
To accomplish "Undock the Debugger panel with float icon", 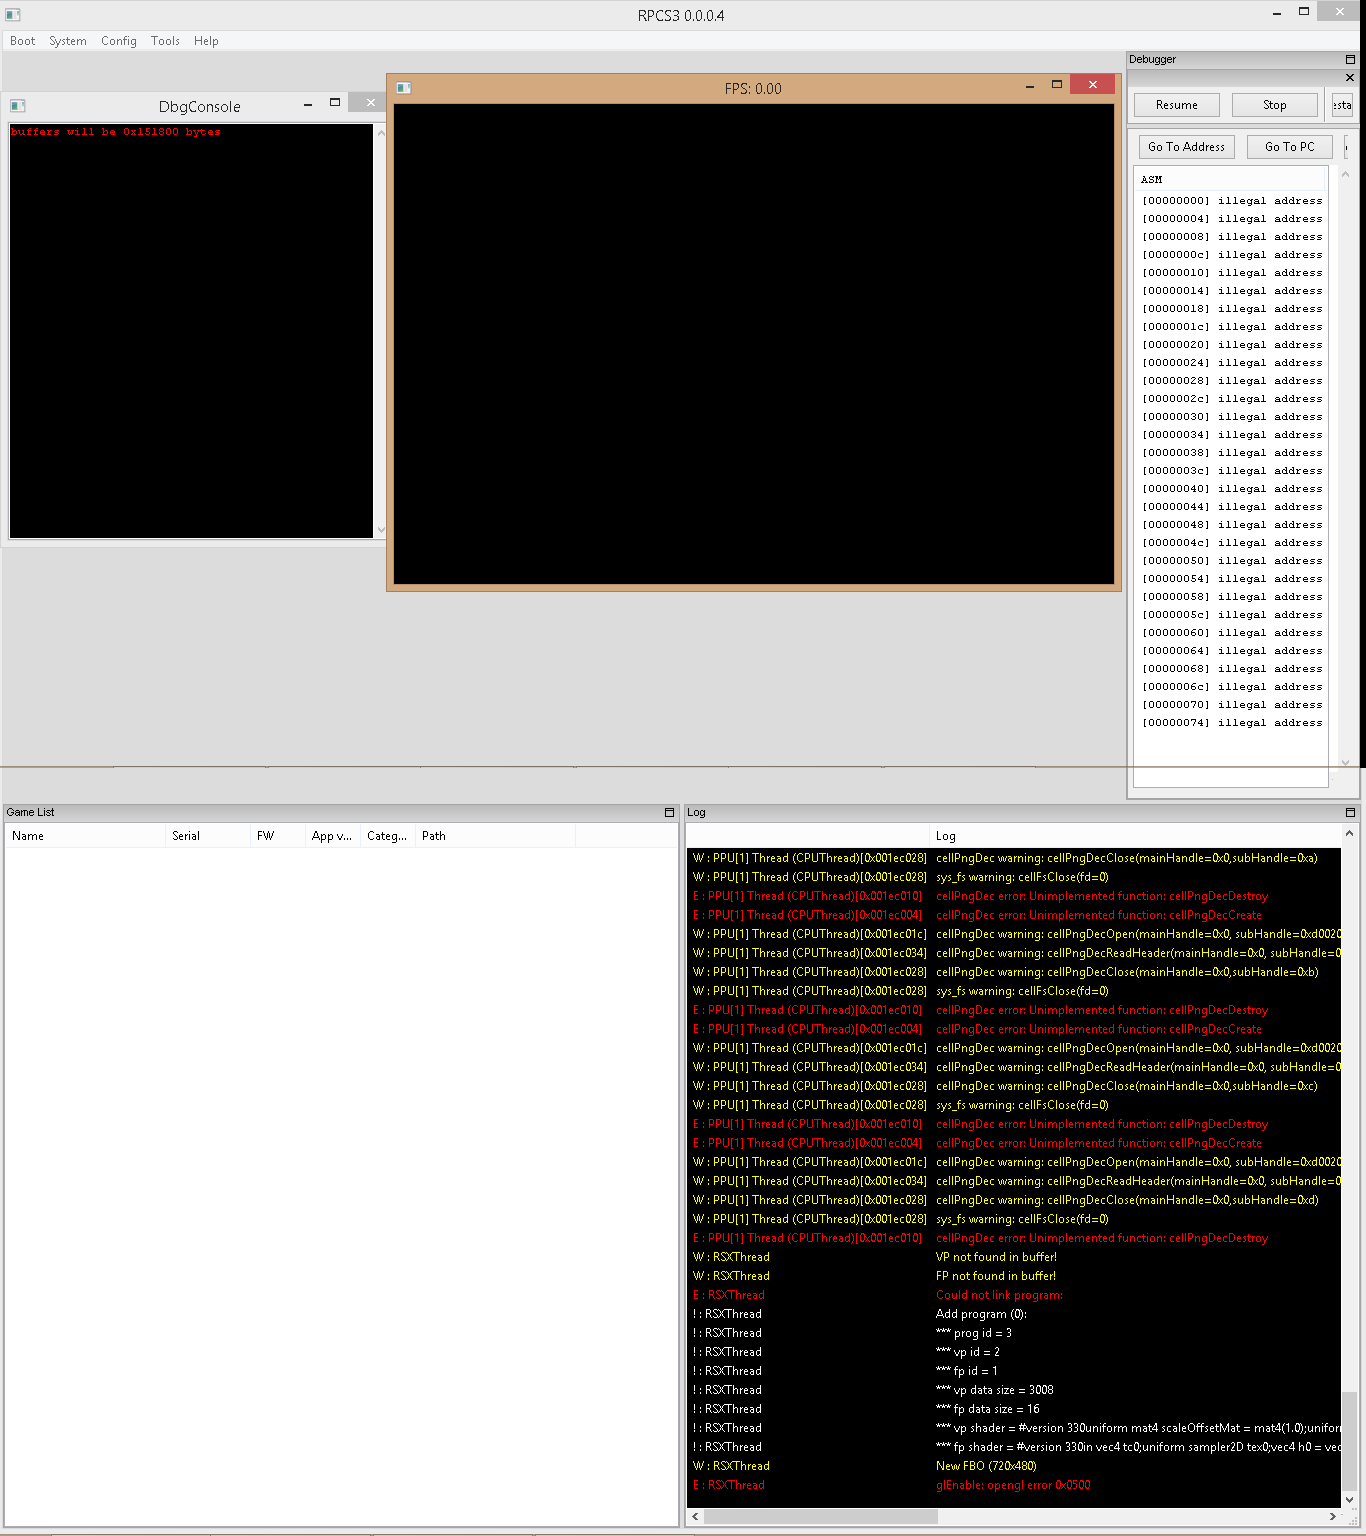I will tap(1350, 60).
